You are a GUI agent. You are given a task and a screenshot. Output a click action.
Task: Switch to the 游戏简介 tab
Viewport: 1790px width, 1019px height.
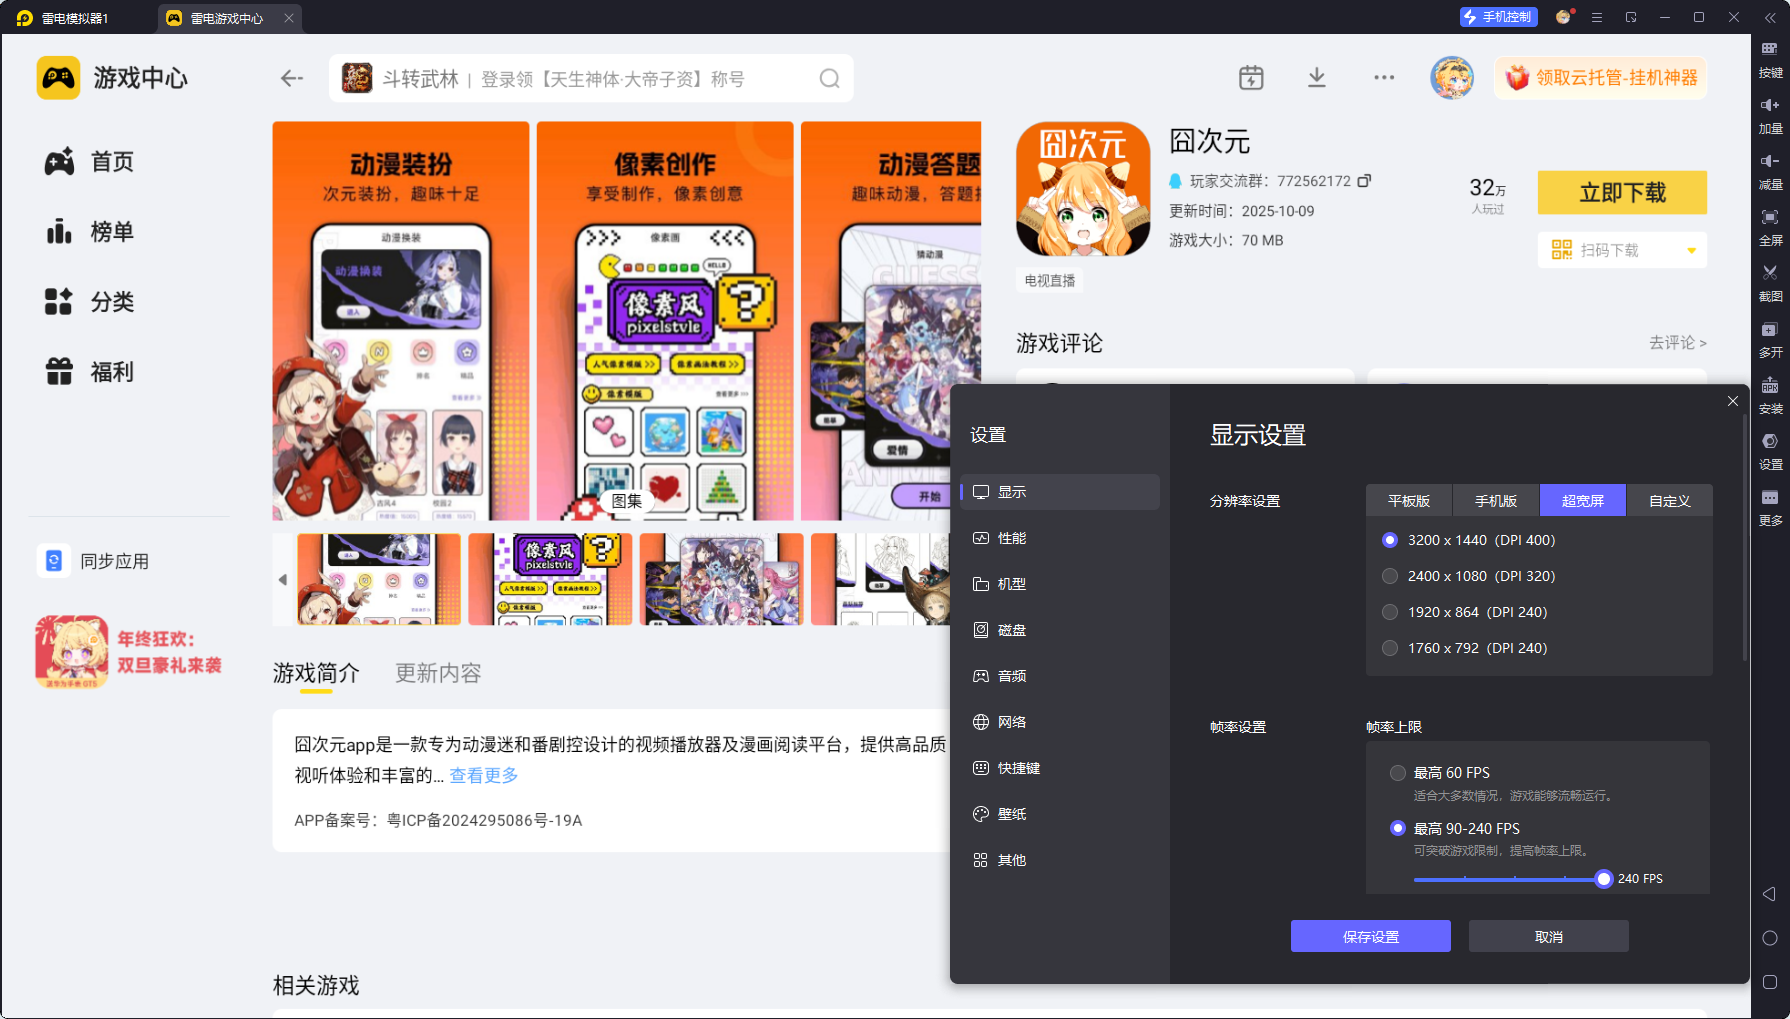click(x=316, y=673)
